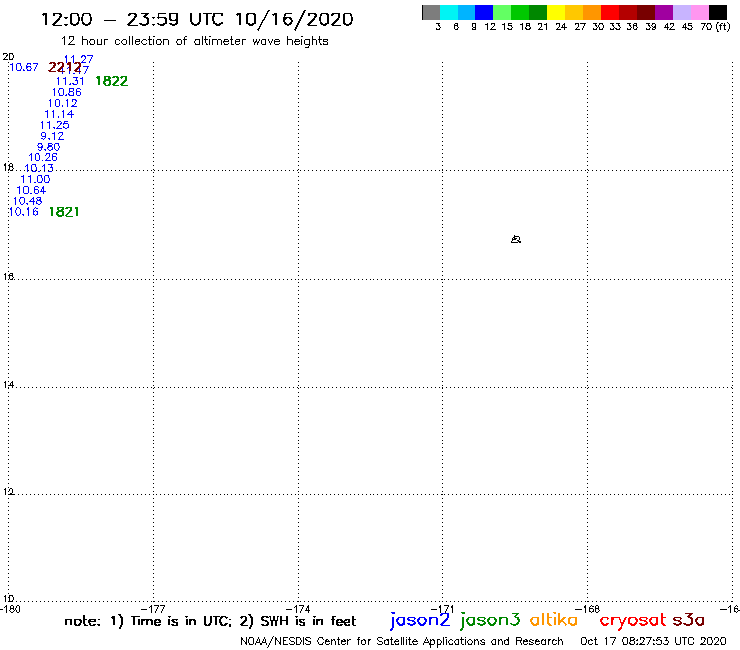
Task: Click the wave height value 10.16
Action: (x=24, y=212)
